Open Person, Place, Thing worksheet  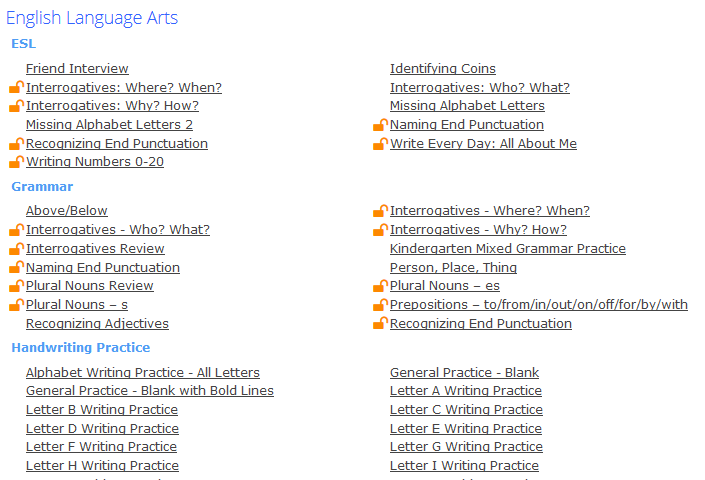pyautogui.click(x=453, y=267)
